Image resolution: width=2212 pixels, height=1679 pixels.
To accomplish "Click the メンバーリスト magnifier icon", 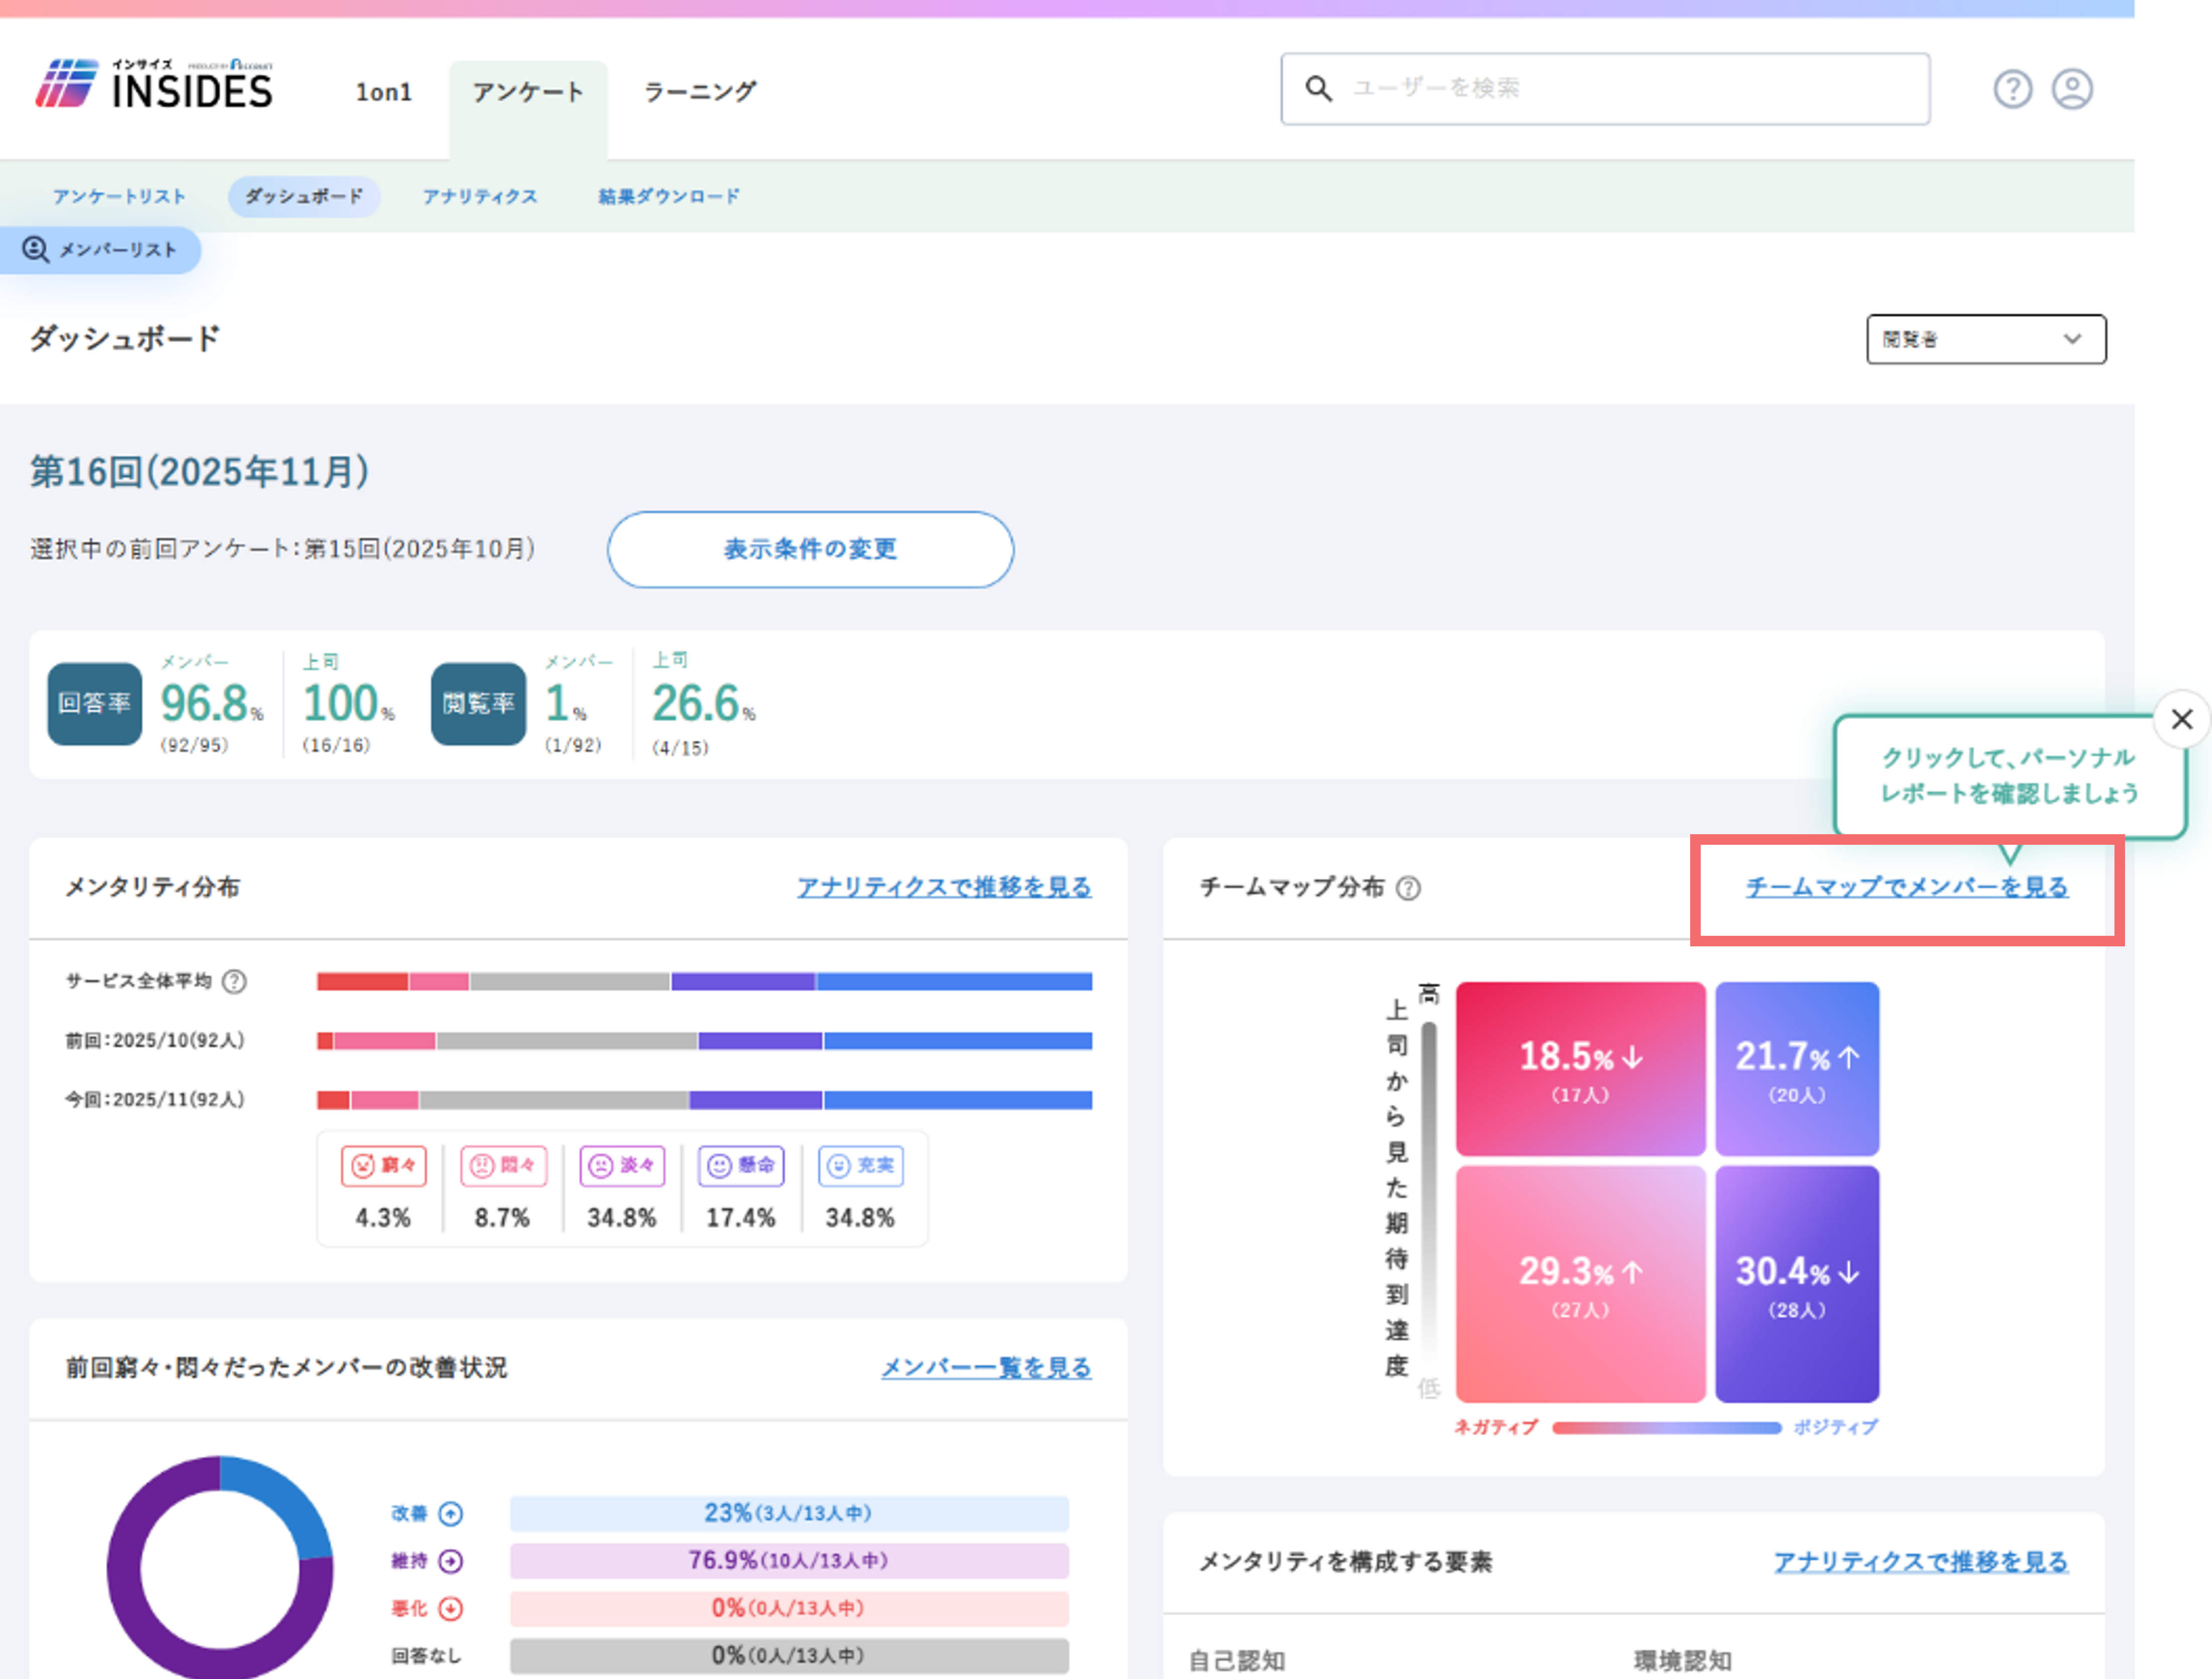I will click(x=36, y=249).
